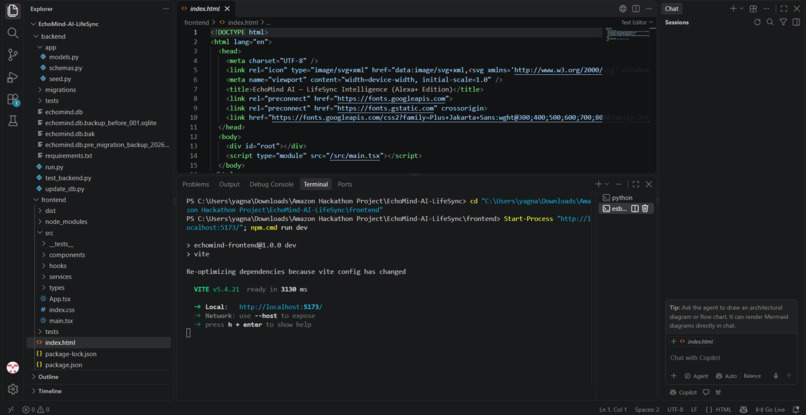Expand the node_modules folder

coord(66,222)
